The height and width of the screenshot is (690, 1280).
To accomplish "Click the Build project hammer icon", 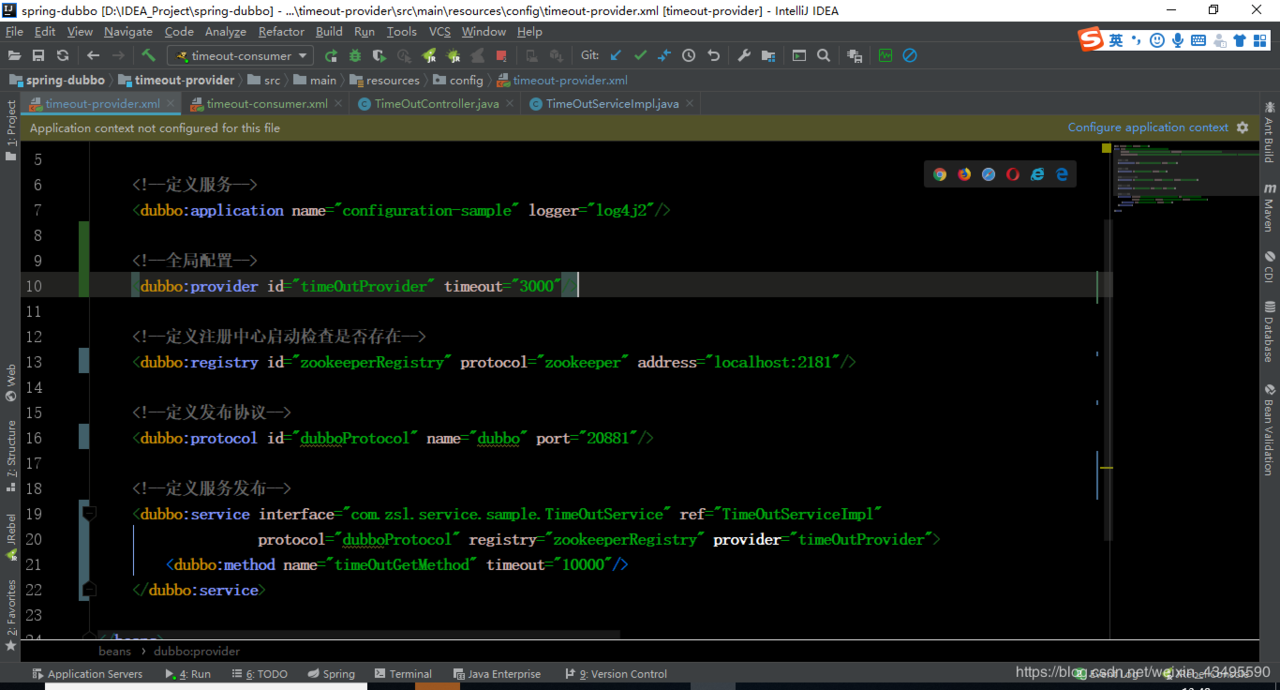I will click(148, 56).
